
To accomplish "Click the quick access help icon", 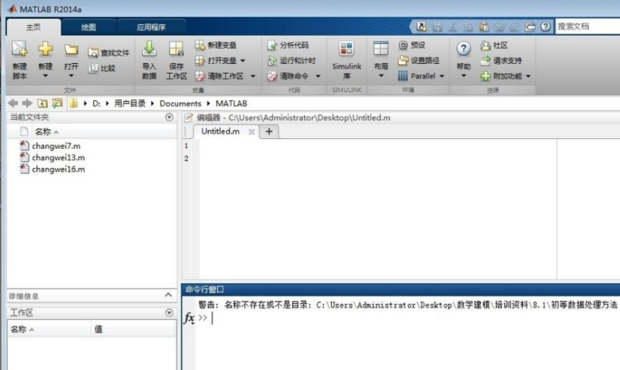I will (x=545, y=27).
